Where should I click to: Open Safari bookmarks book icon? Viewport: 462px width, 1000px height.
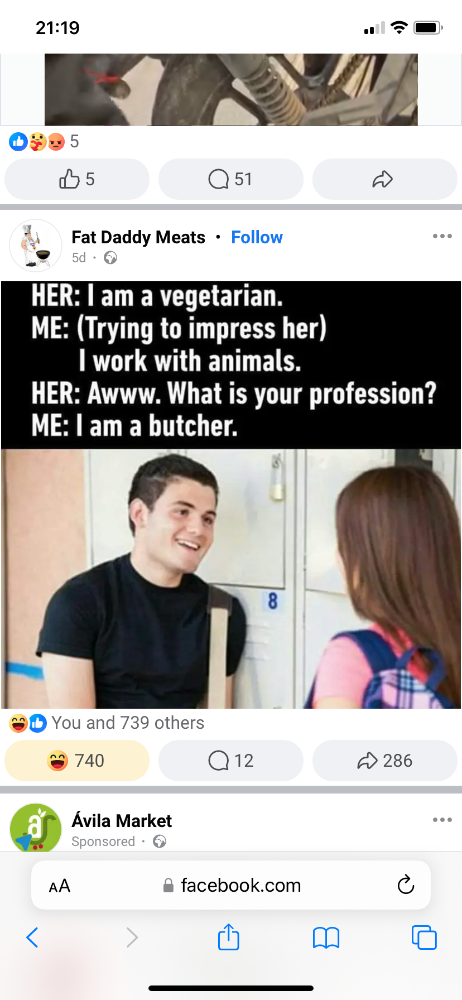[326, 938]
